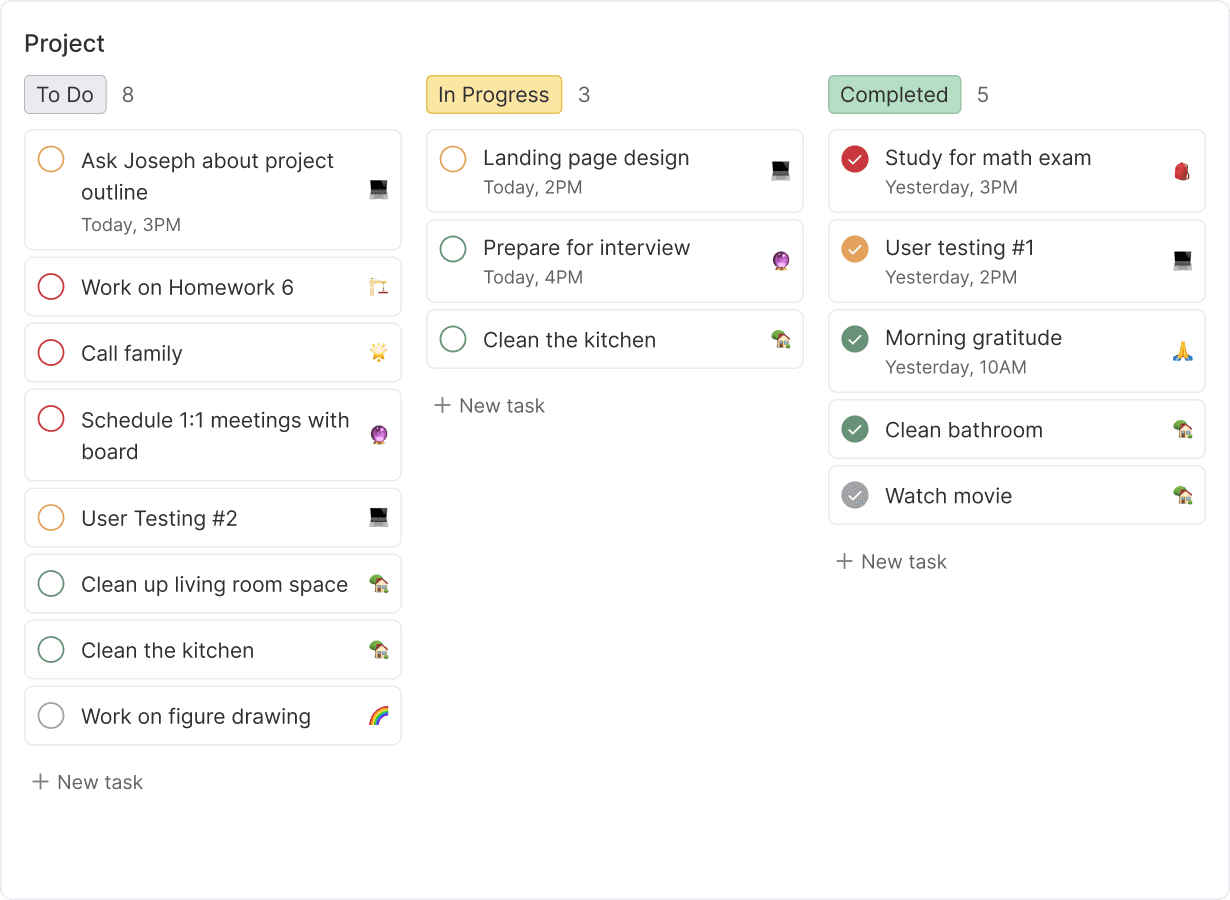Uncheck the Clean bathroom completed checkbox
This screenshot has height=900, width=1230.
tap(855, 430)
